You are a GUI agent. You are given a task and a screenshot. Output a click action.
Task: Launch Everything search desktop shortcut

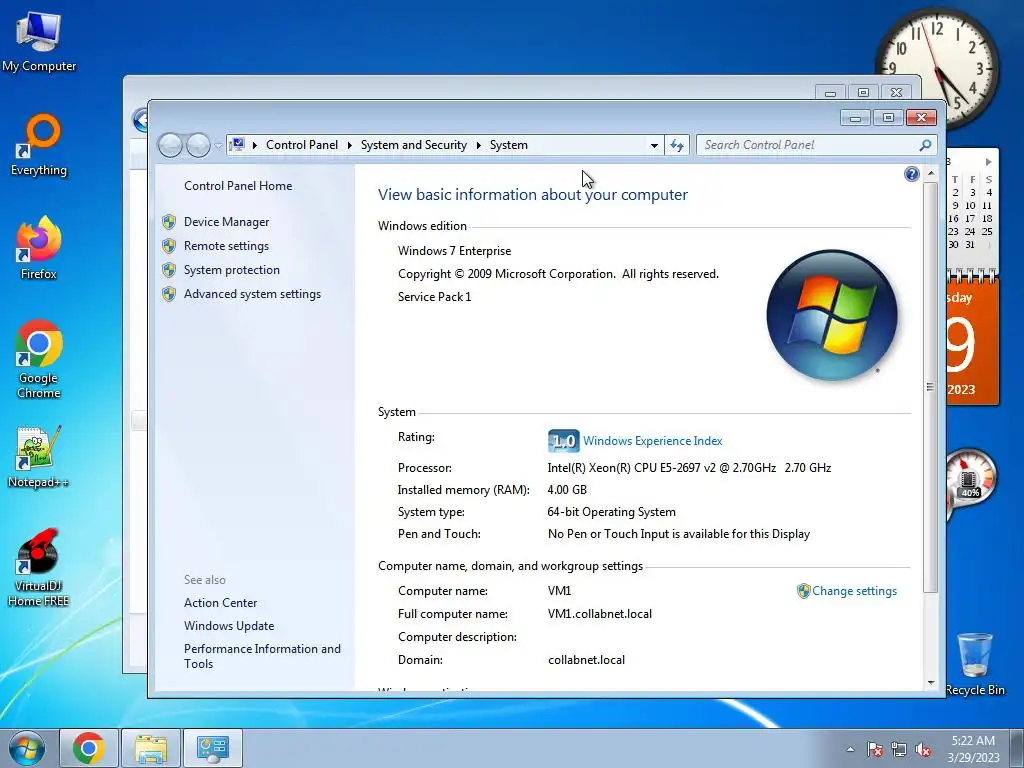point(39,145)
